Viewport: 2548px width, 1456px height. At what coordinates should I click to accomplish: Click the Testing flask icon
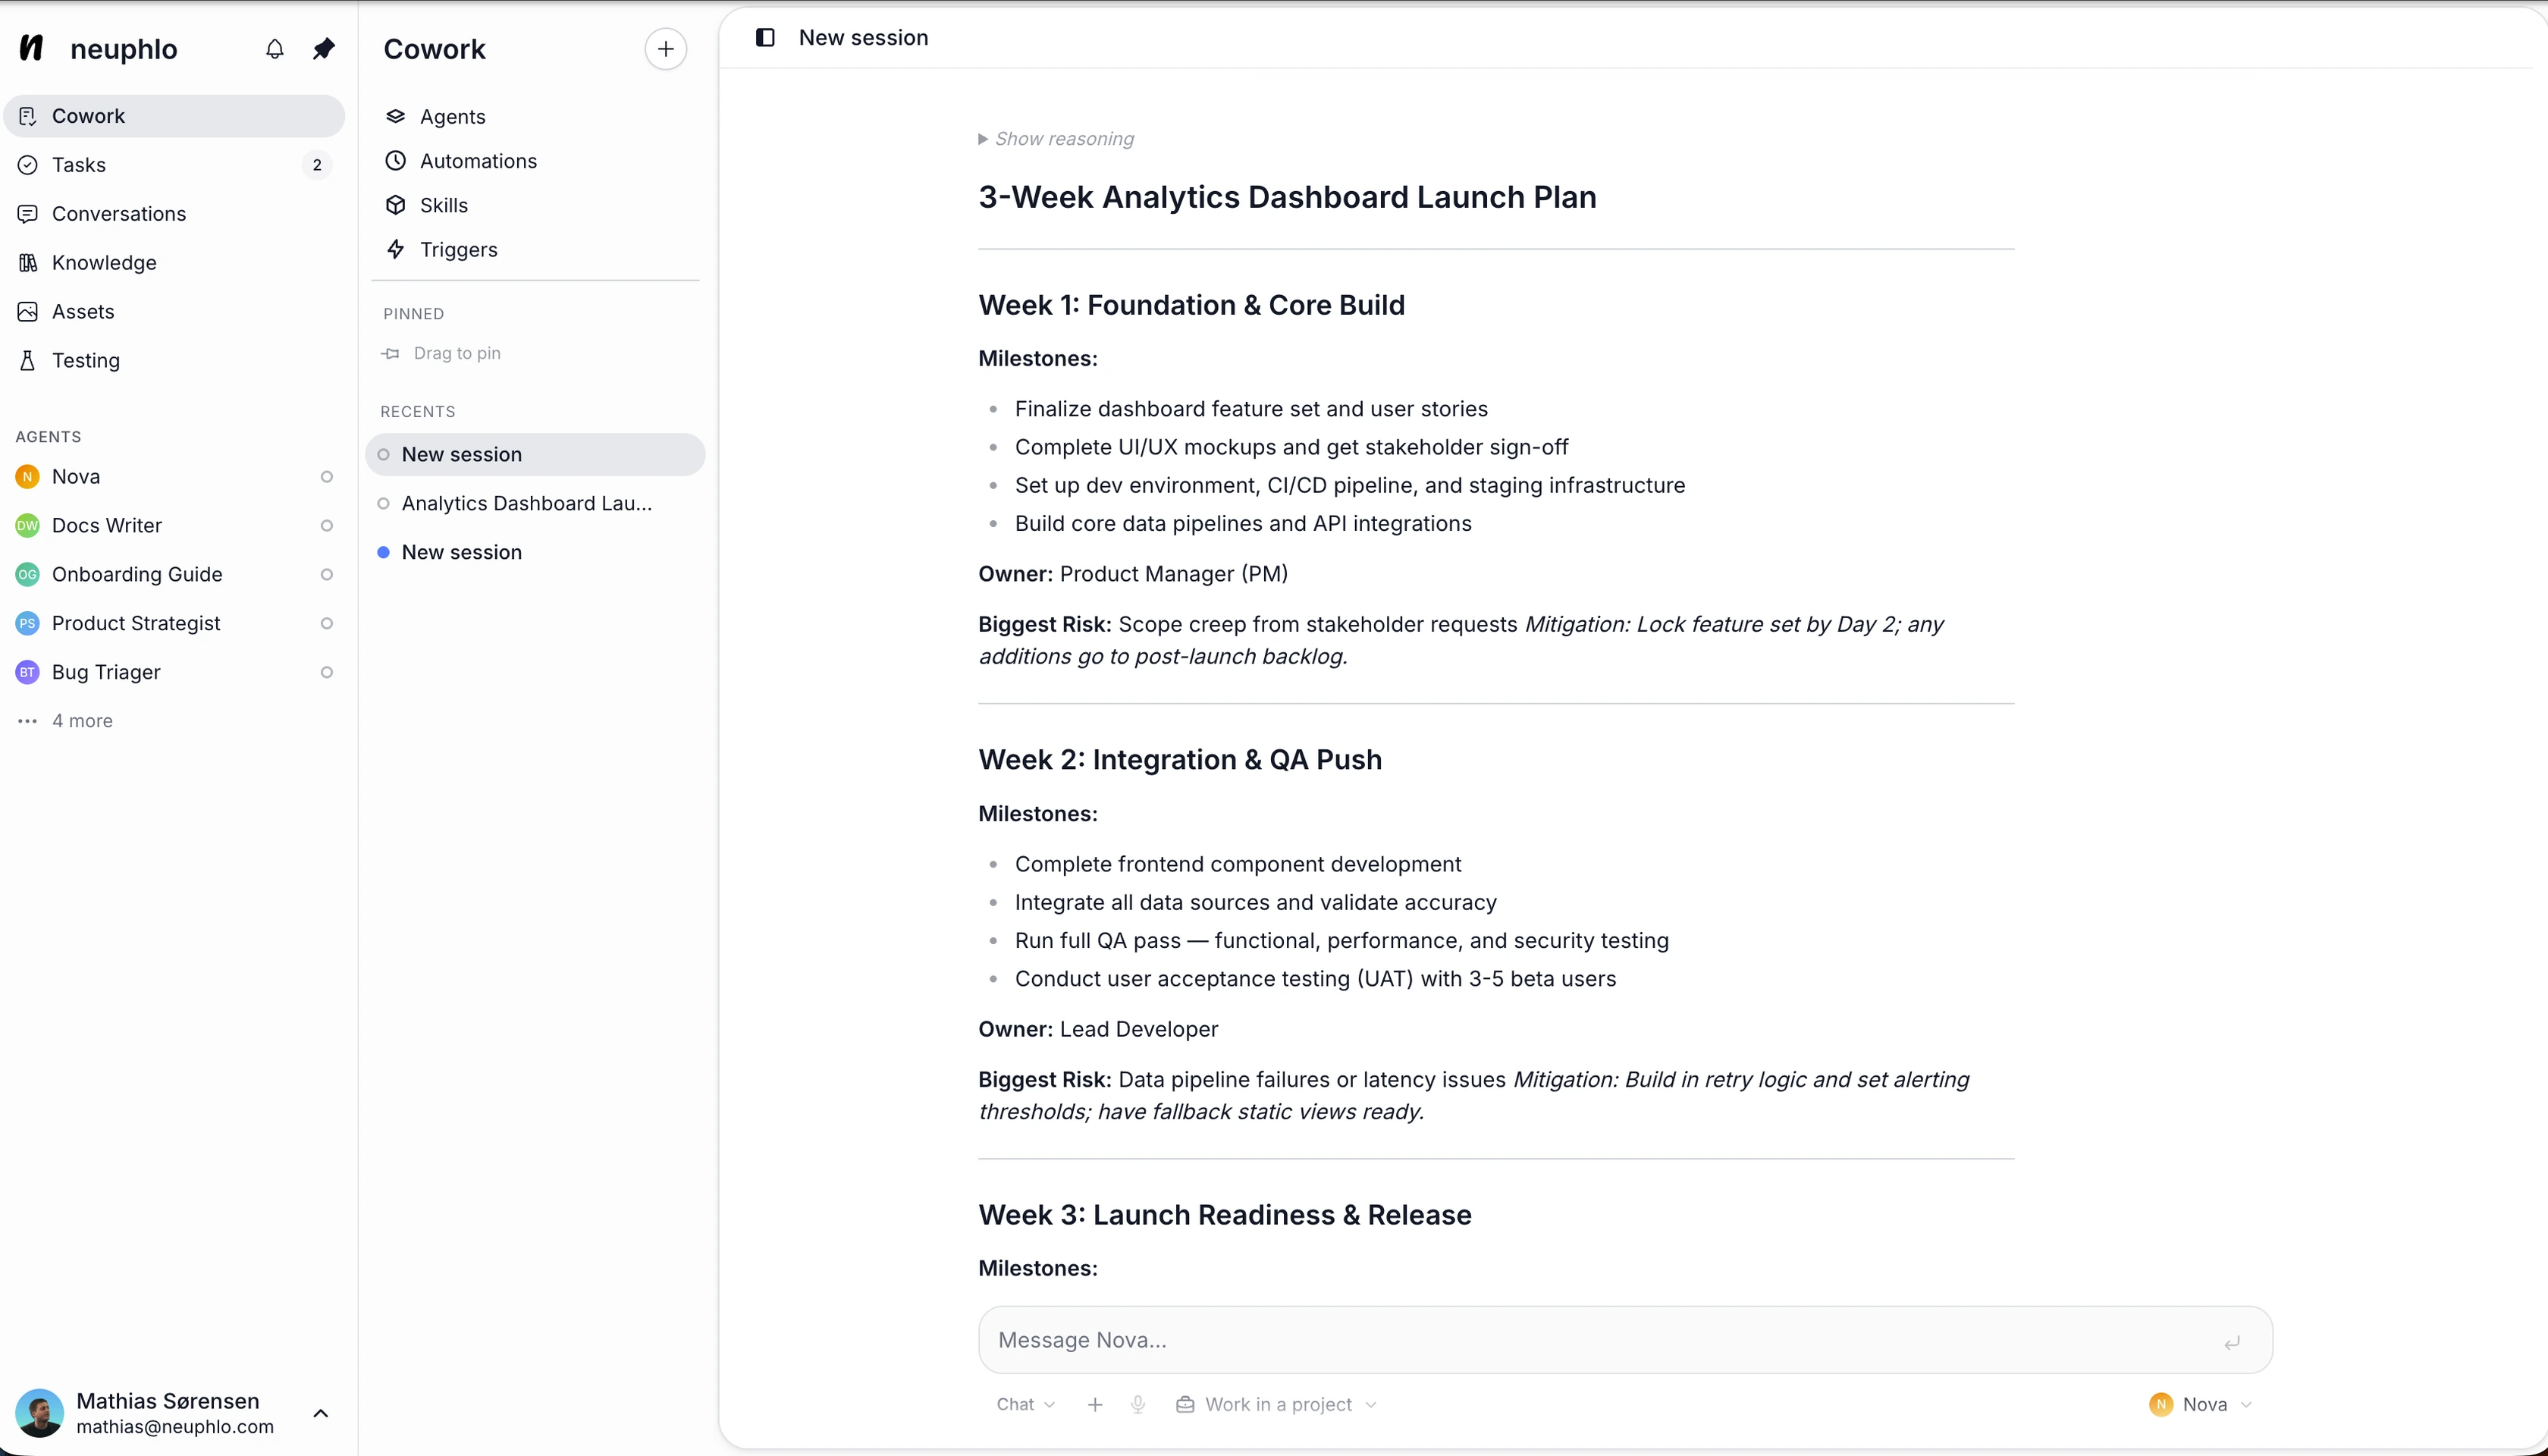tap(28, 361)
